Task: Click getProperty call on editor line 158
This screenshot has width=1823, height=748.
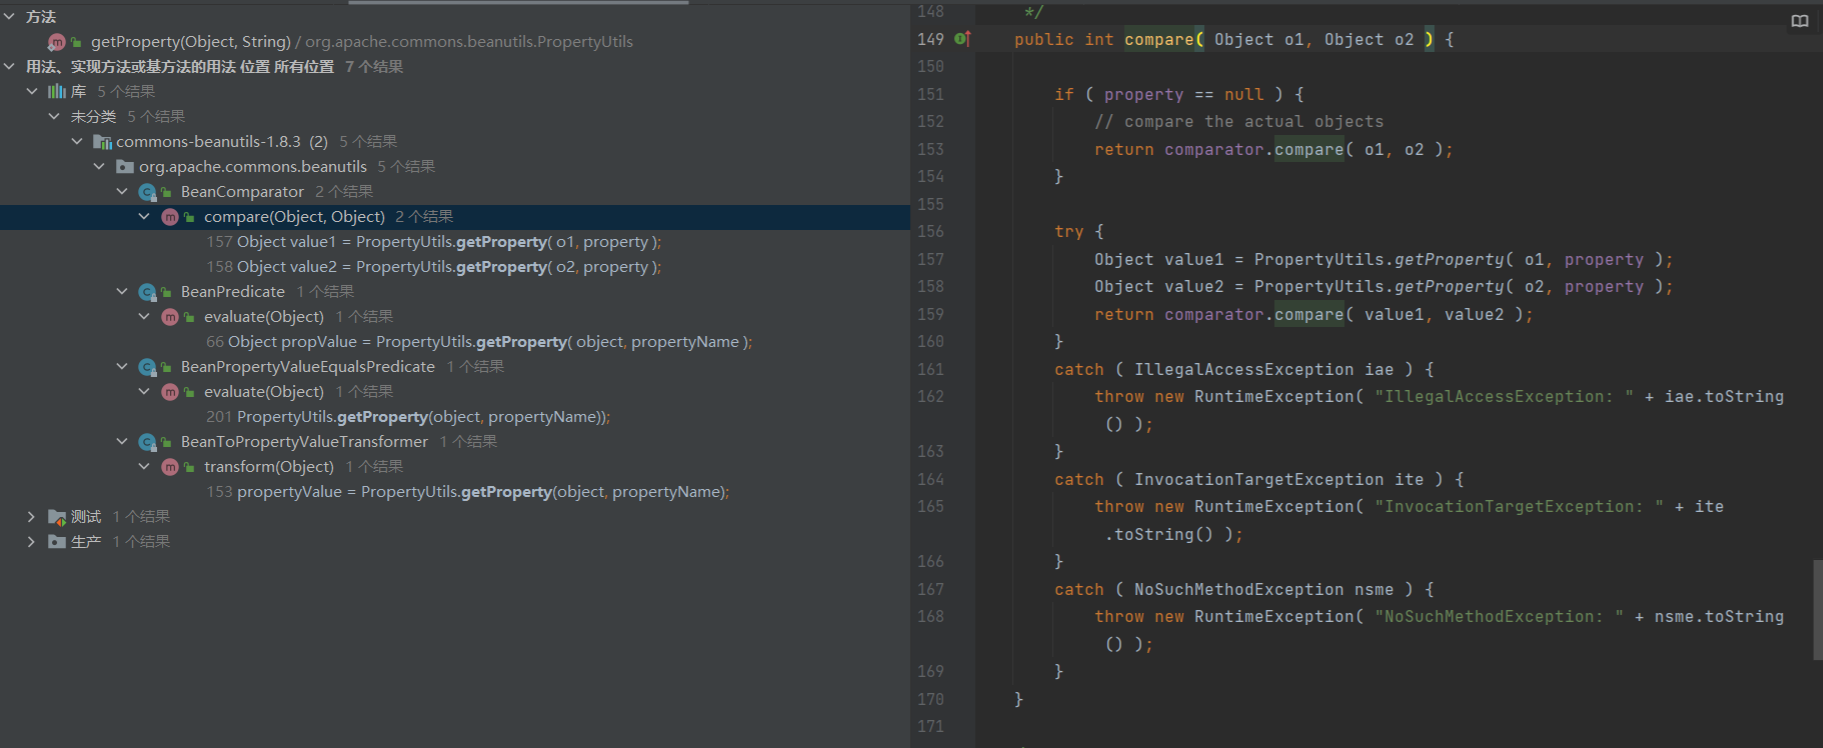Action: tap(1449, 286)
